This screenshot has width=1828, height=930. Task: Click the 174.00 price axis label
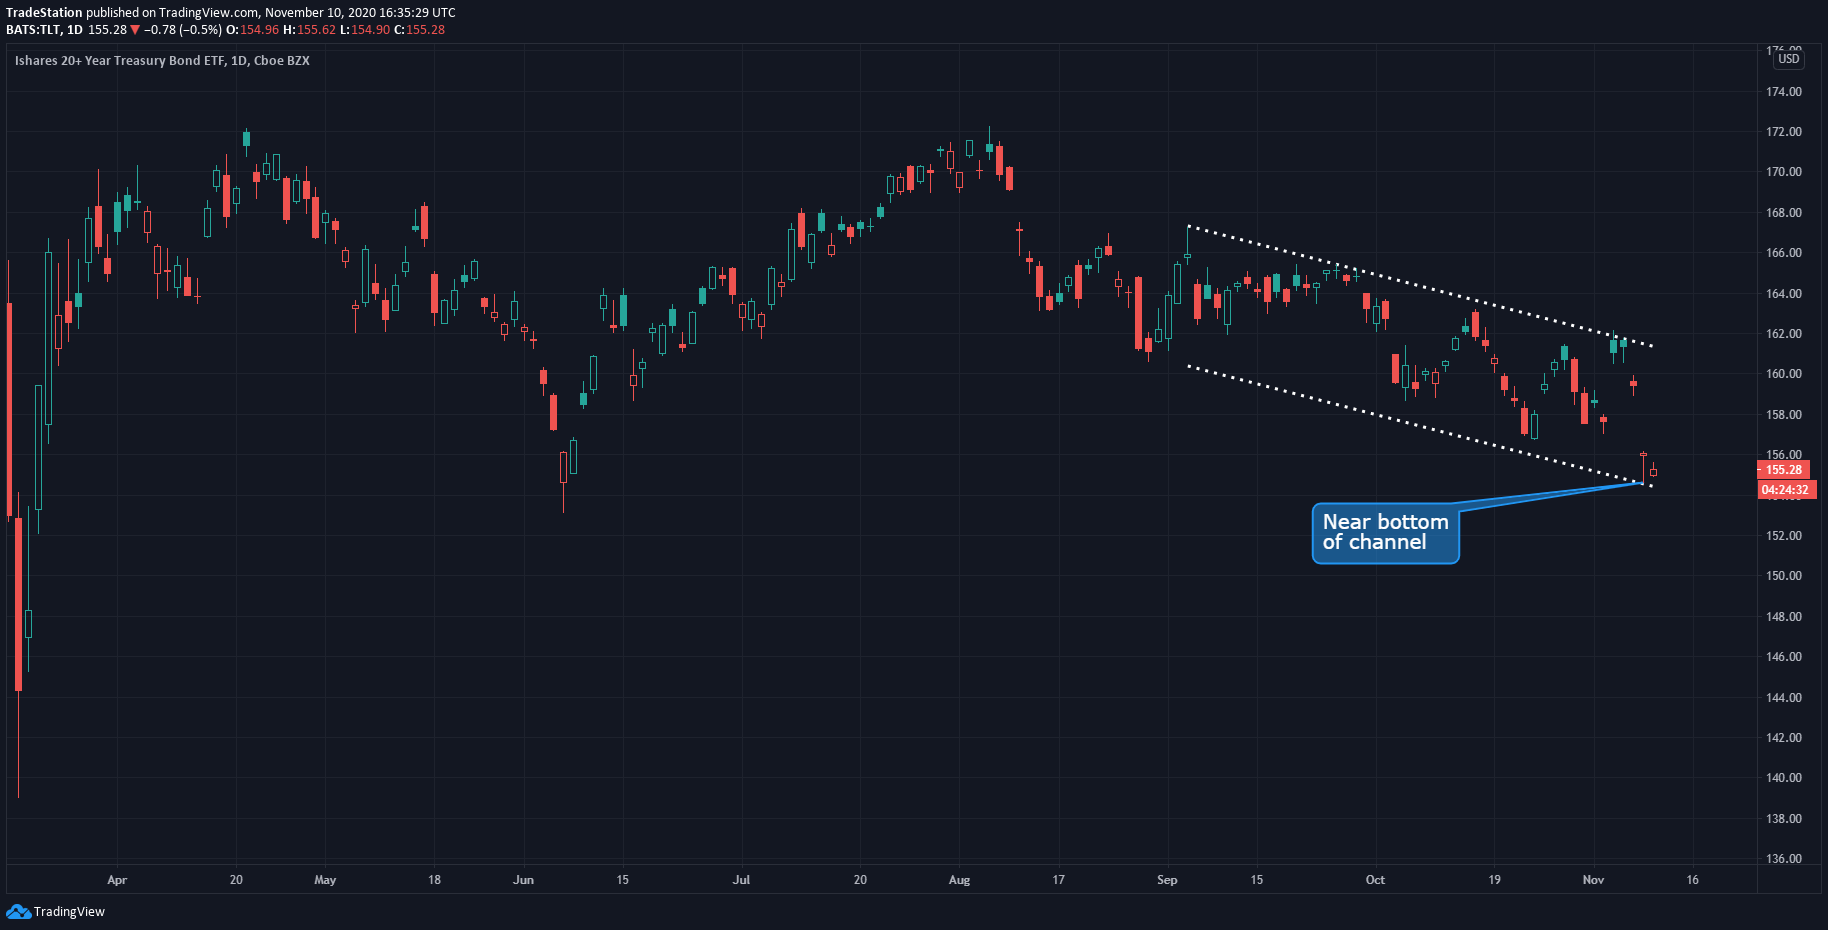click(1783, 92)
